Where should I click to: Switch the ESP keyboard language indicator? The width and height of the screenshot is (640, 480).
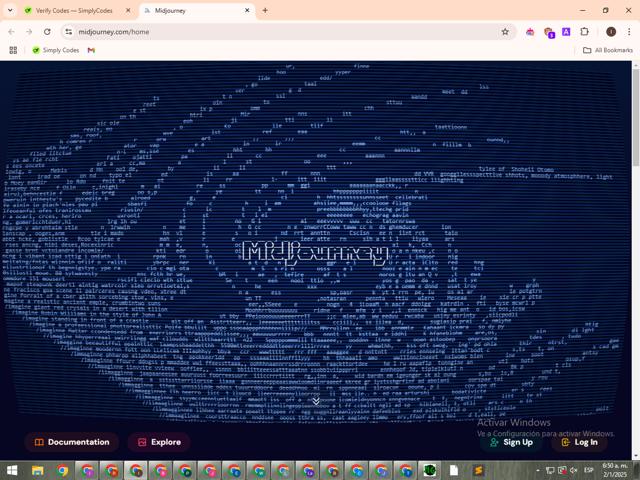coord(589,470)
